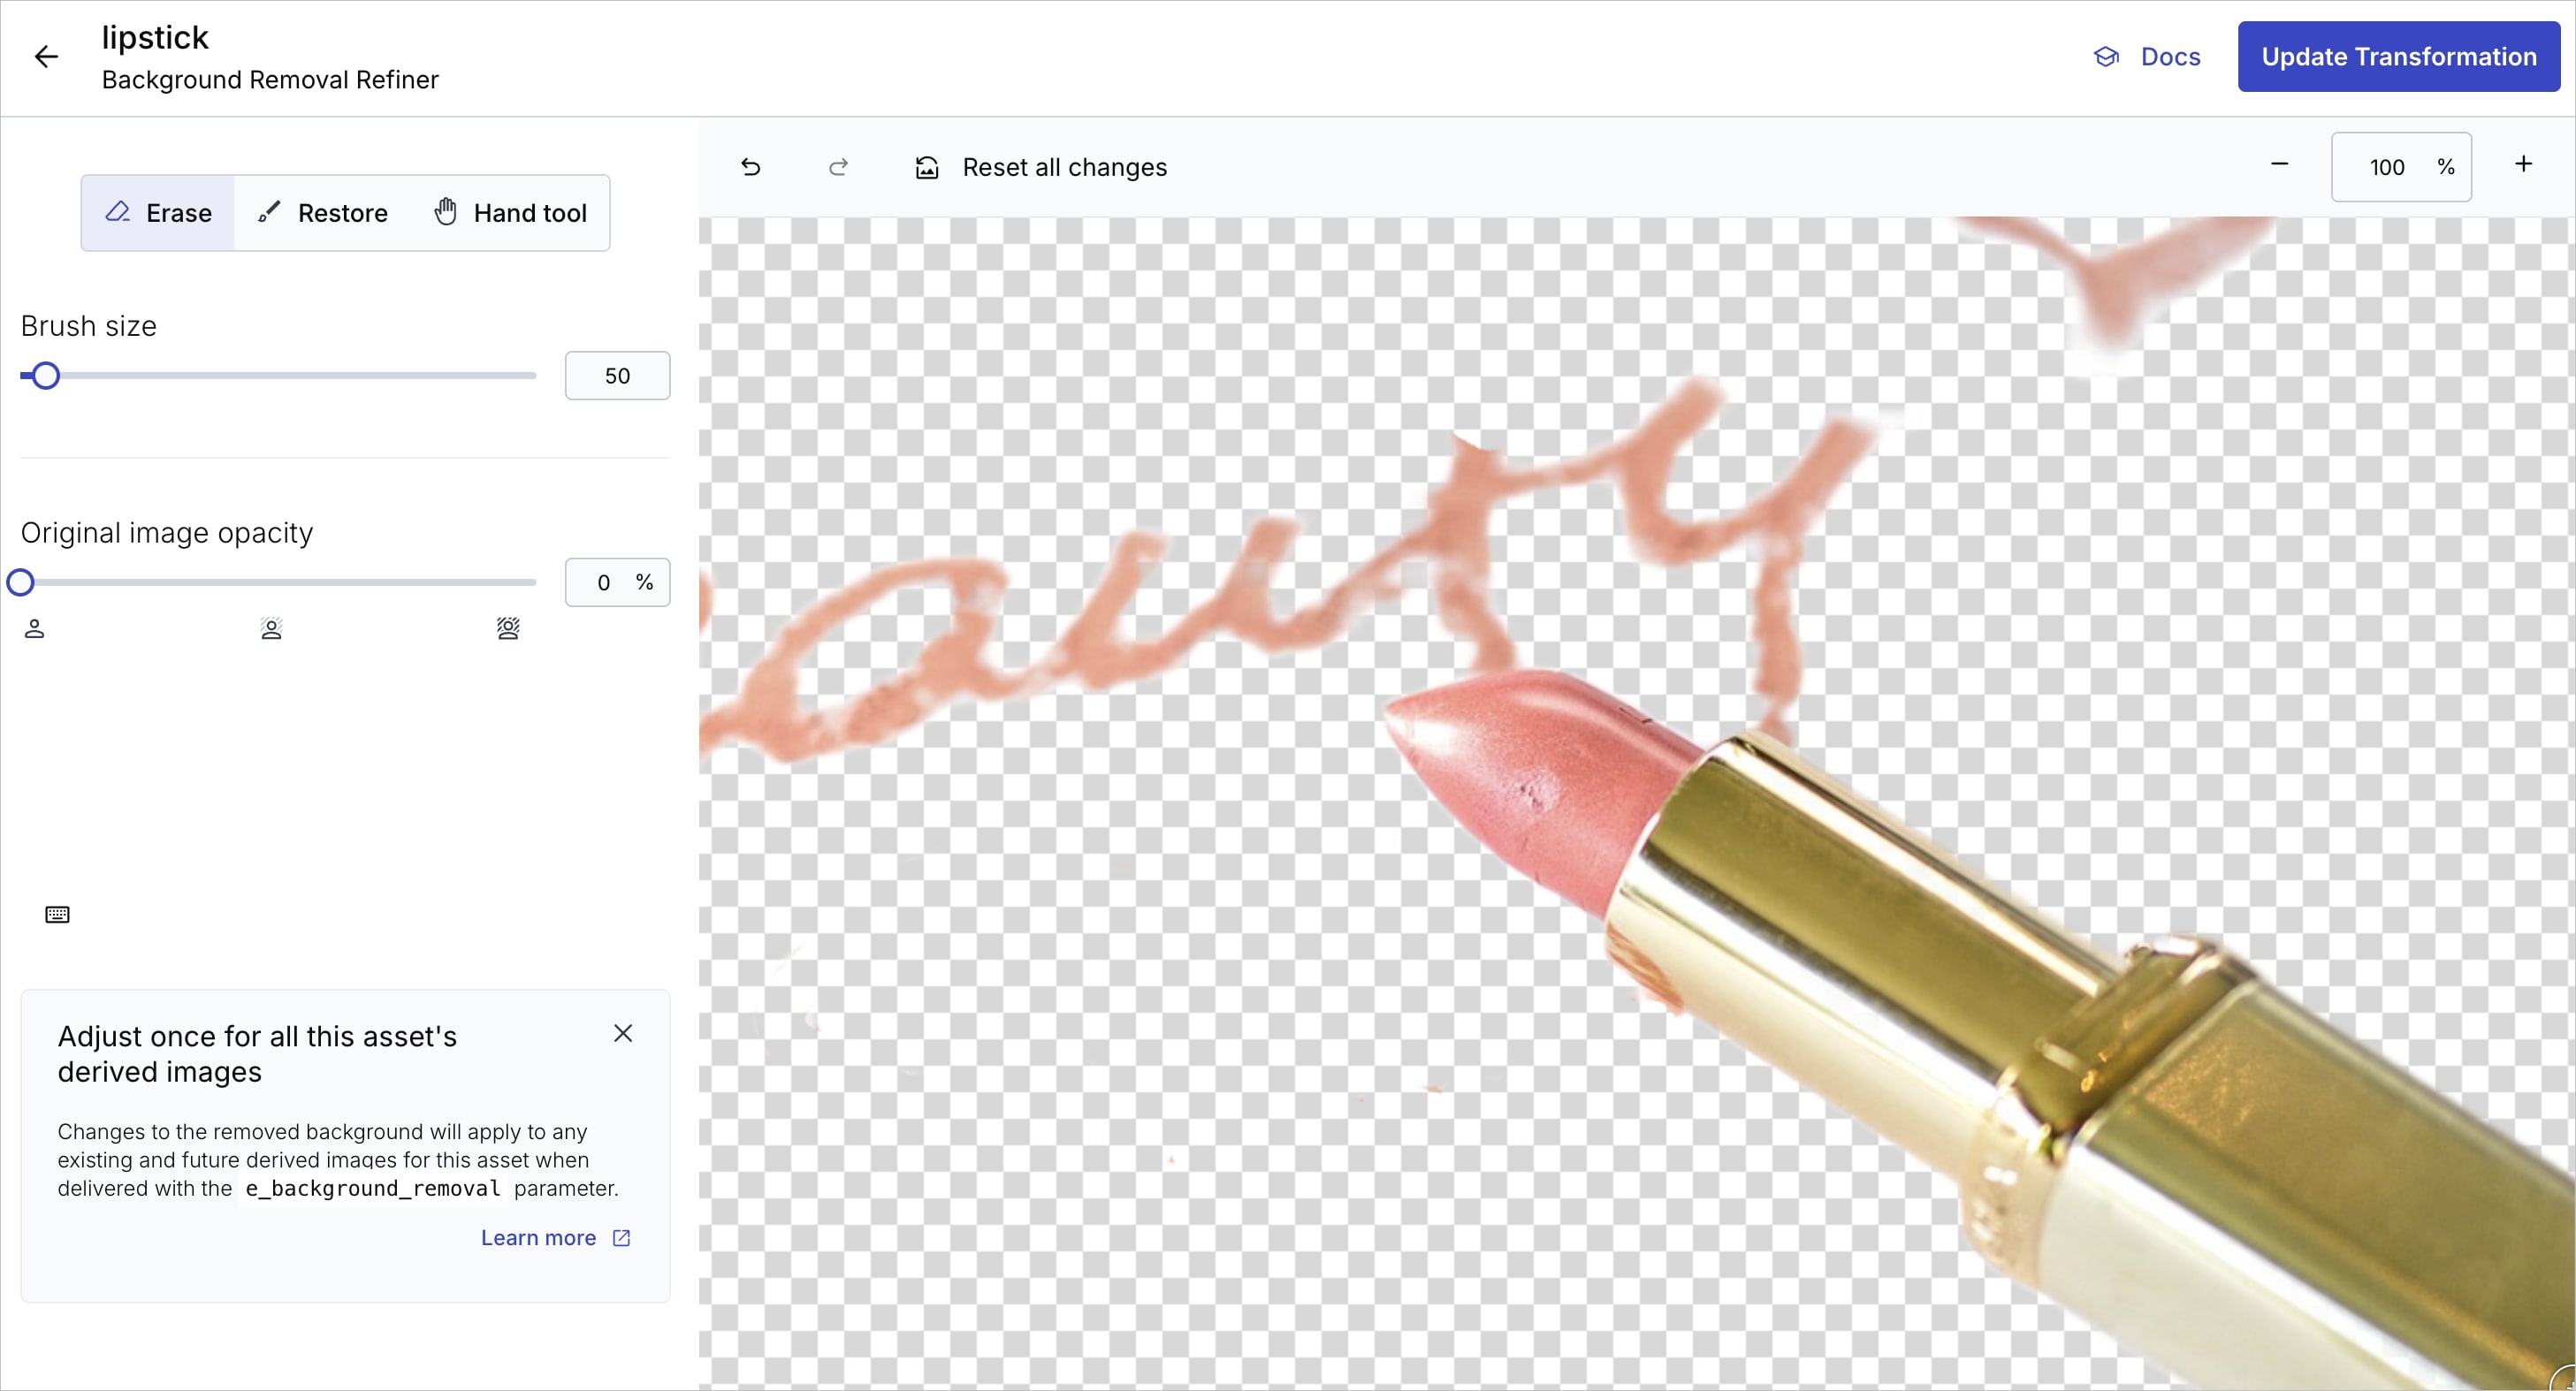Click the zoom percentage input field
This screenshot has width=2576, height=1391.
[x=2388, y=167]
